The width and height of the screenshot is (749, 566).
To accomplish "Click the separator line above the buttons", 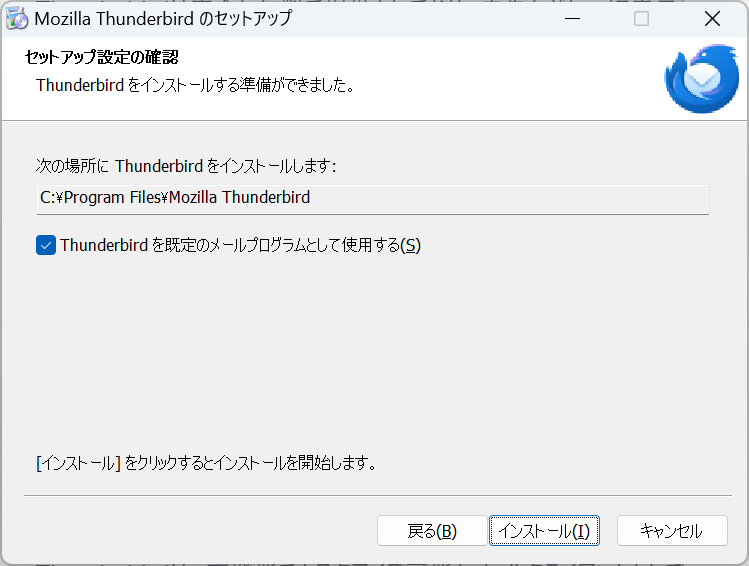I will tap(377, 495).
